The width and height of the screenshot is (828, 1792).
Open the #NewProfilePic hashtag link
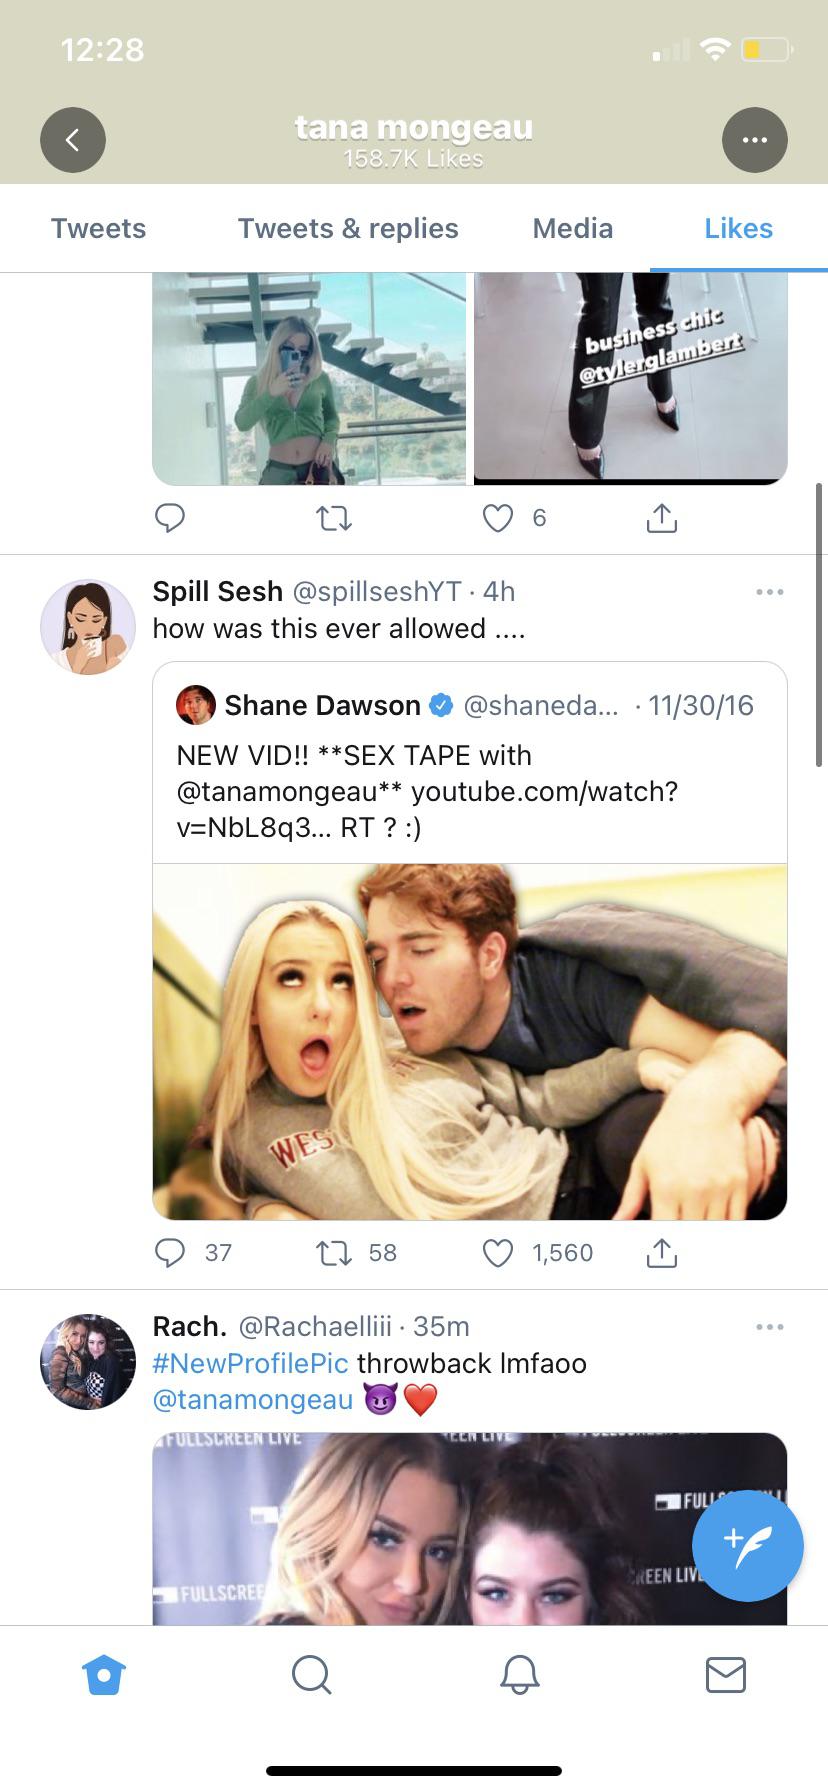click(x=250, y=1363)
